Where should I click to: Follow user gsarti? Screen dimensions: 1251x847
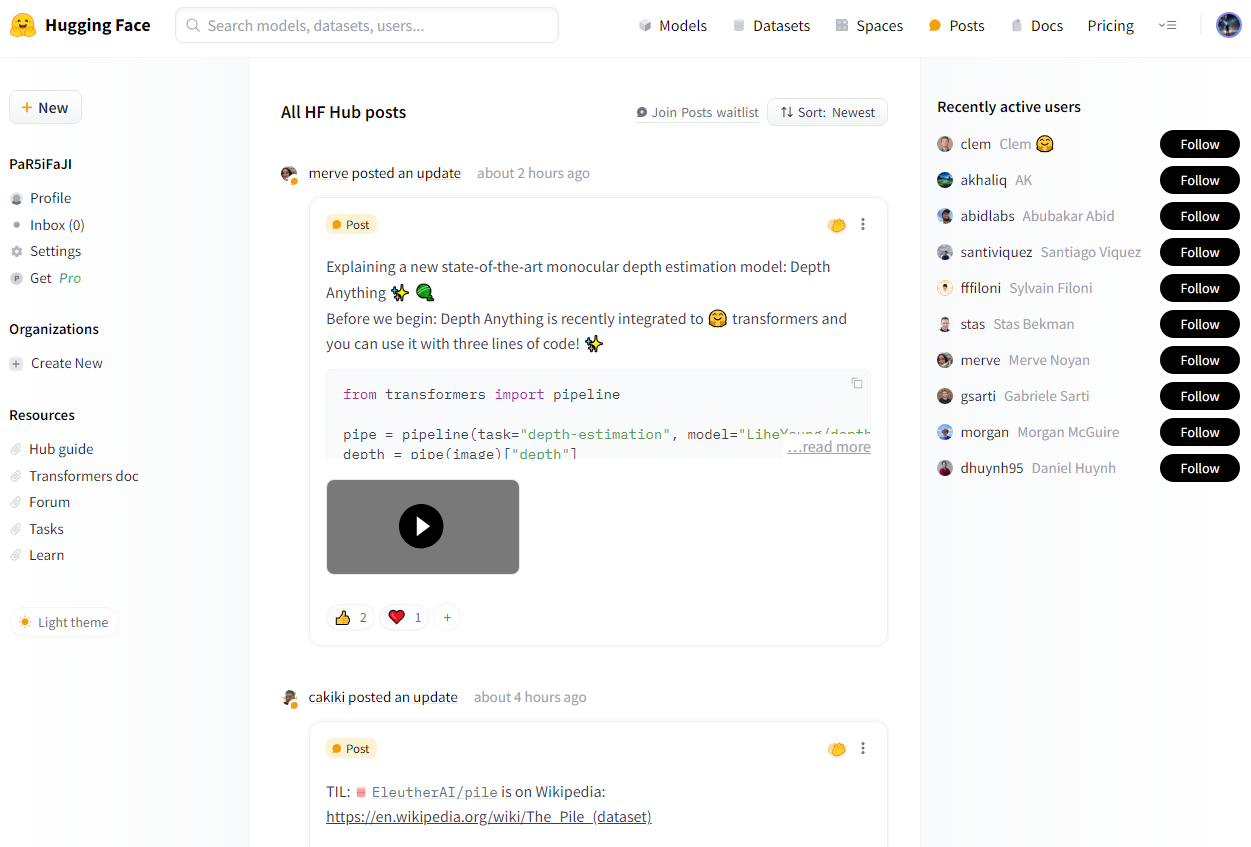click(x=1200, y=396)
